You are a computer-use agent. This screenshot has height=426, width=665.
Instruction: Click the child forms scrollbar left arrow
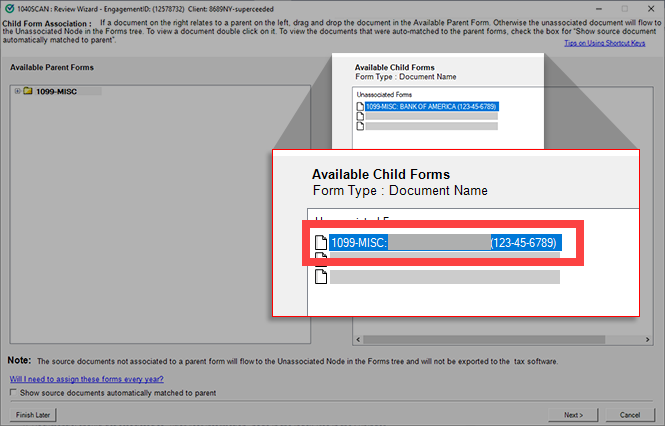click(x=358, y=339)
